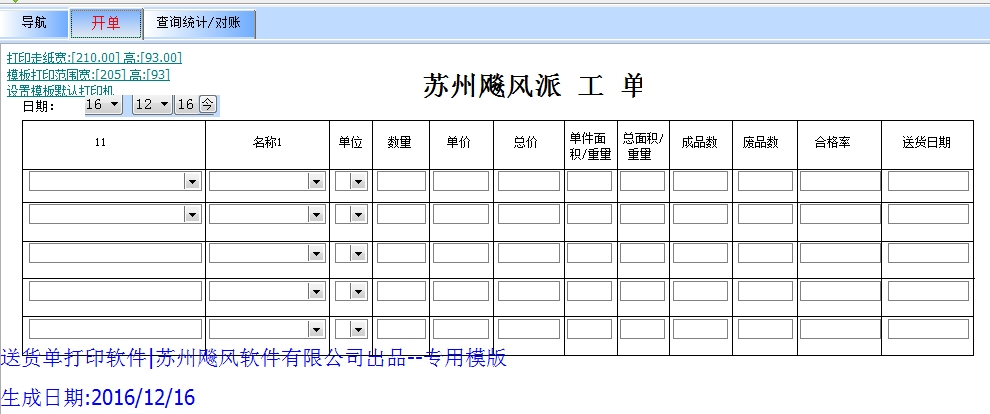Expand the second row's 名称1 dropdown
The width and height of the screenshot is (990, 414).
pos(316,215)
